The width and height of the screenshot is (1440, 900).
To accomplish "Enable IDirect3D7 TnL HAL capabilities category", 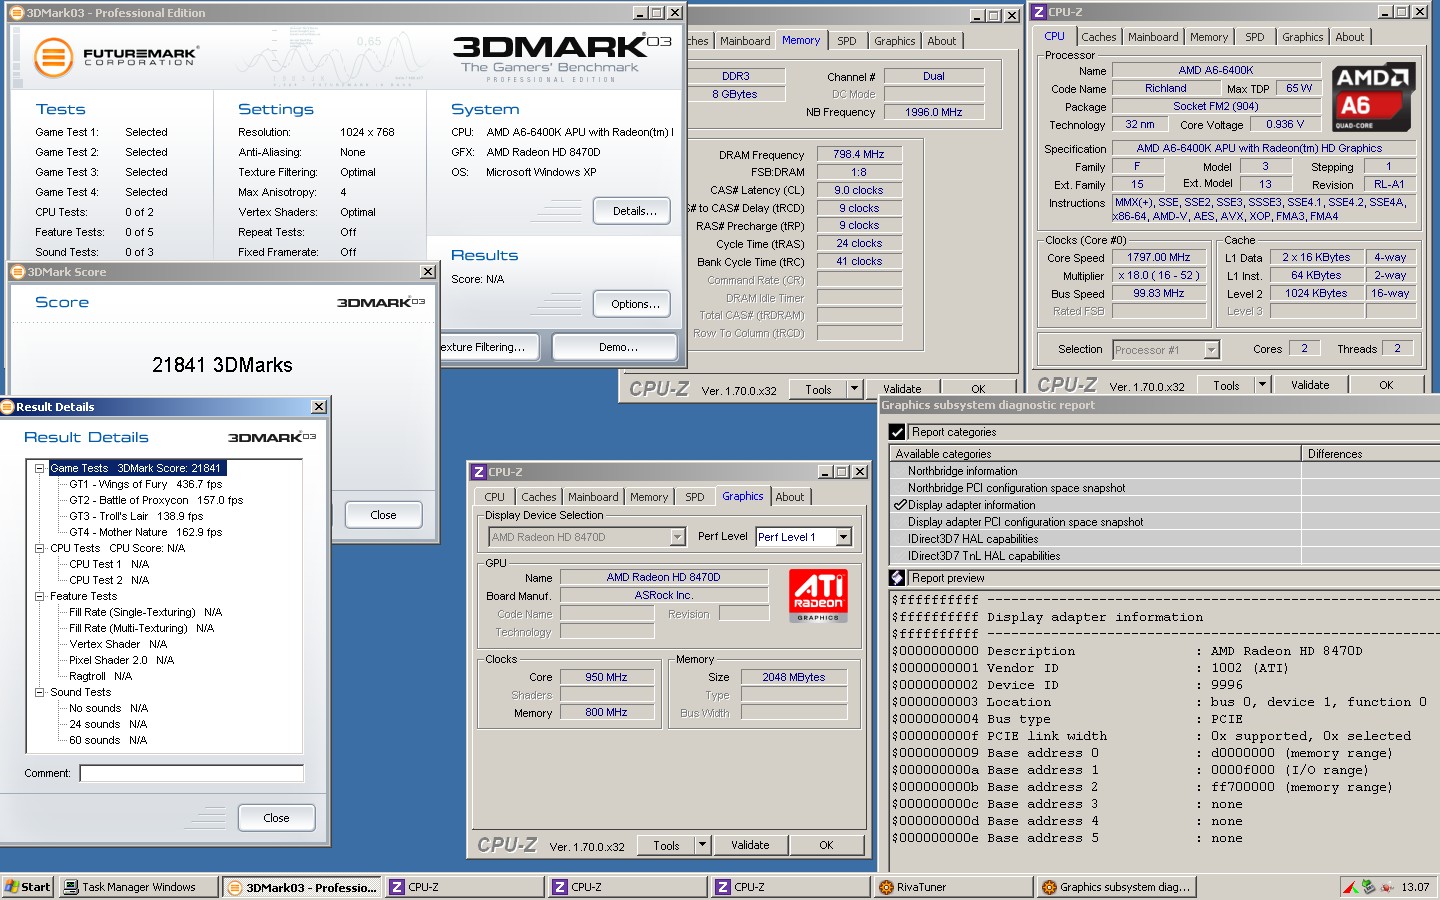I will coord(1095,556).
